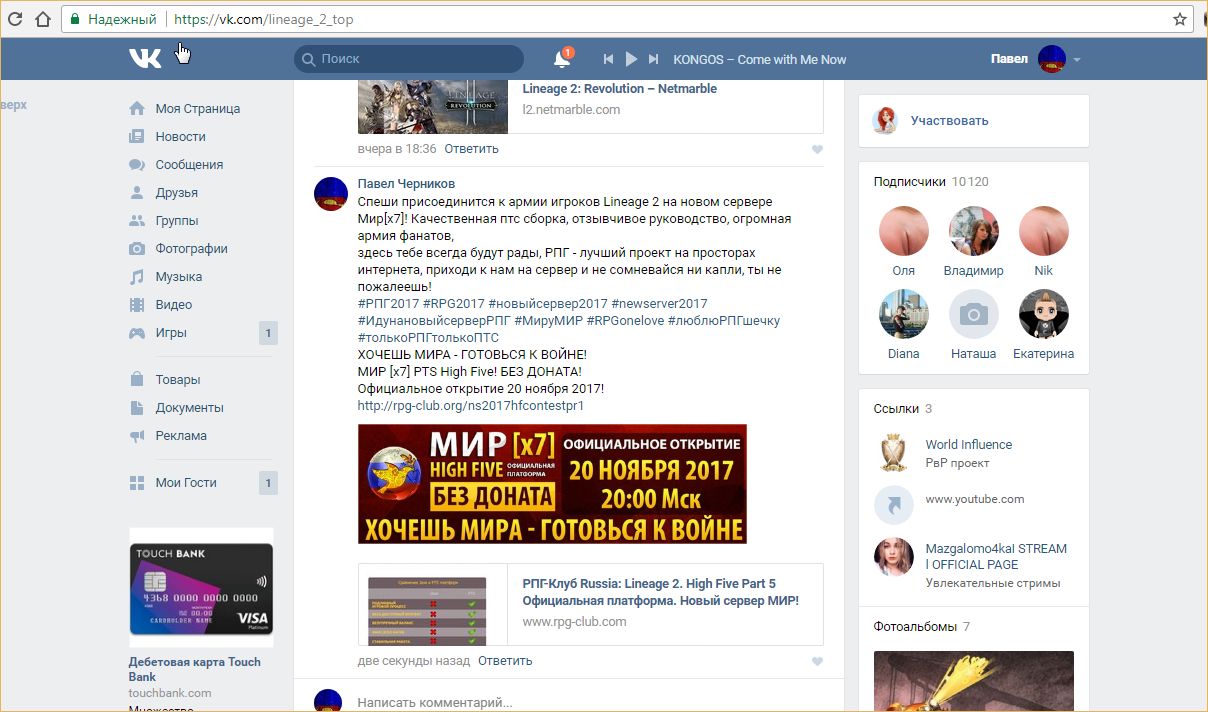The height and width of the screenshot is (712, 1208).
Task: Open Подписчики list header
Action: click(x=931, y=181)
